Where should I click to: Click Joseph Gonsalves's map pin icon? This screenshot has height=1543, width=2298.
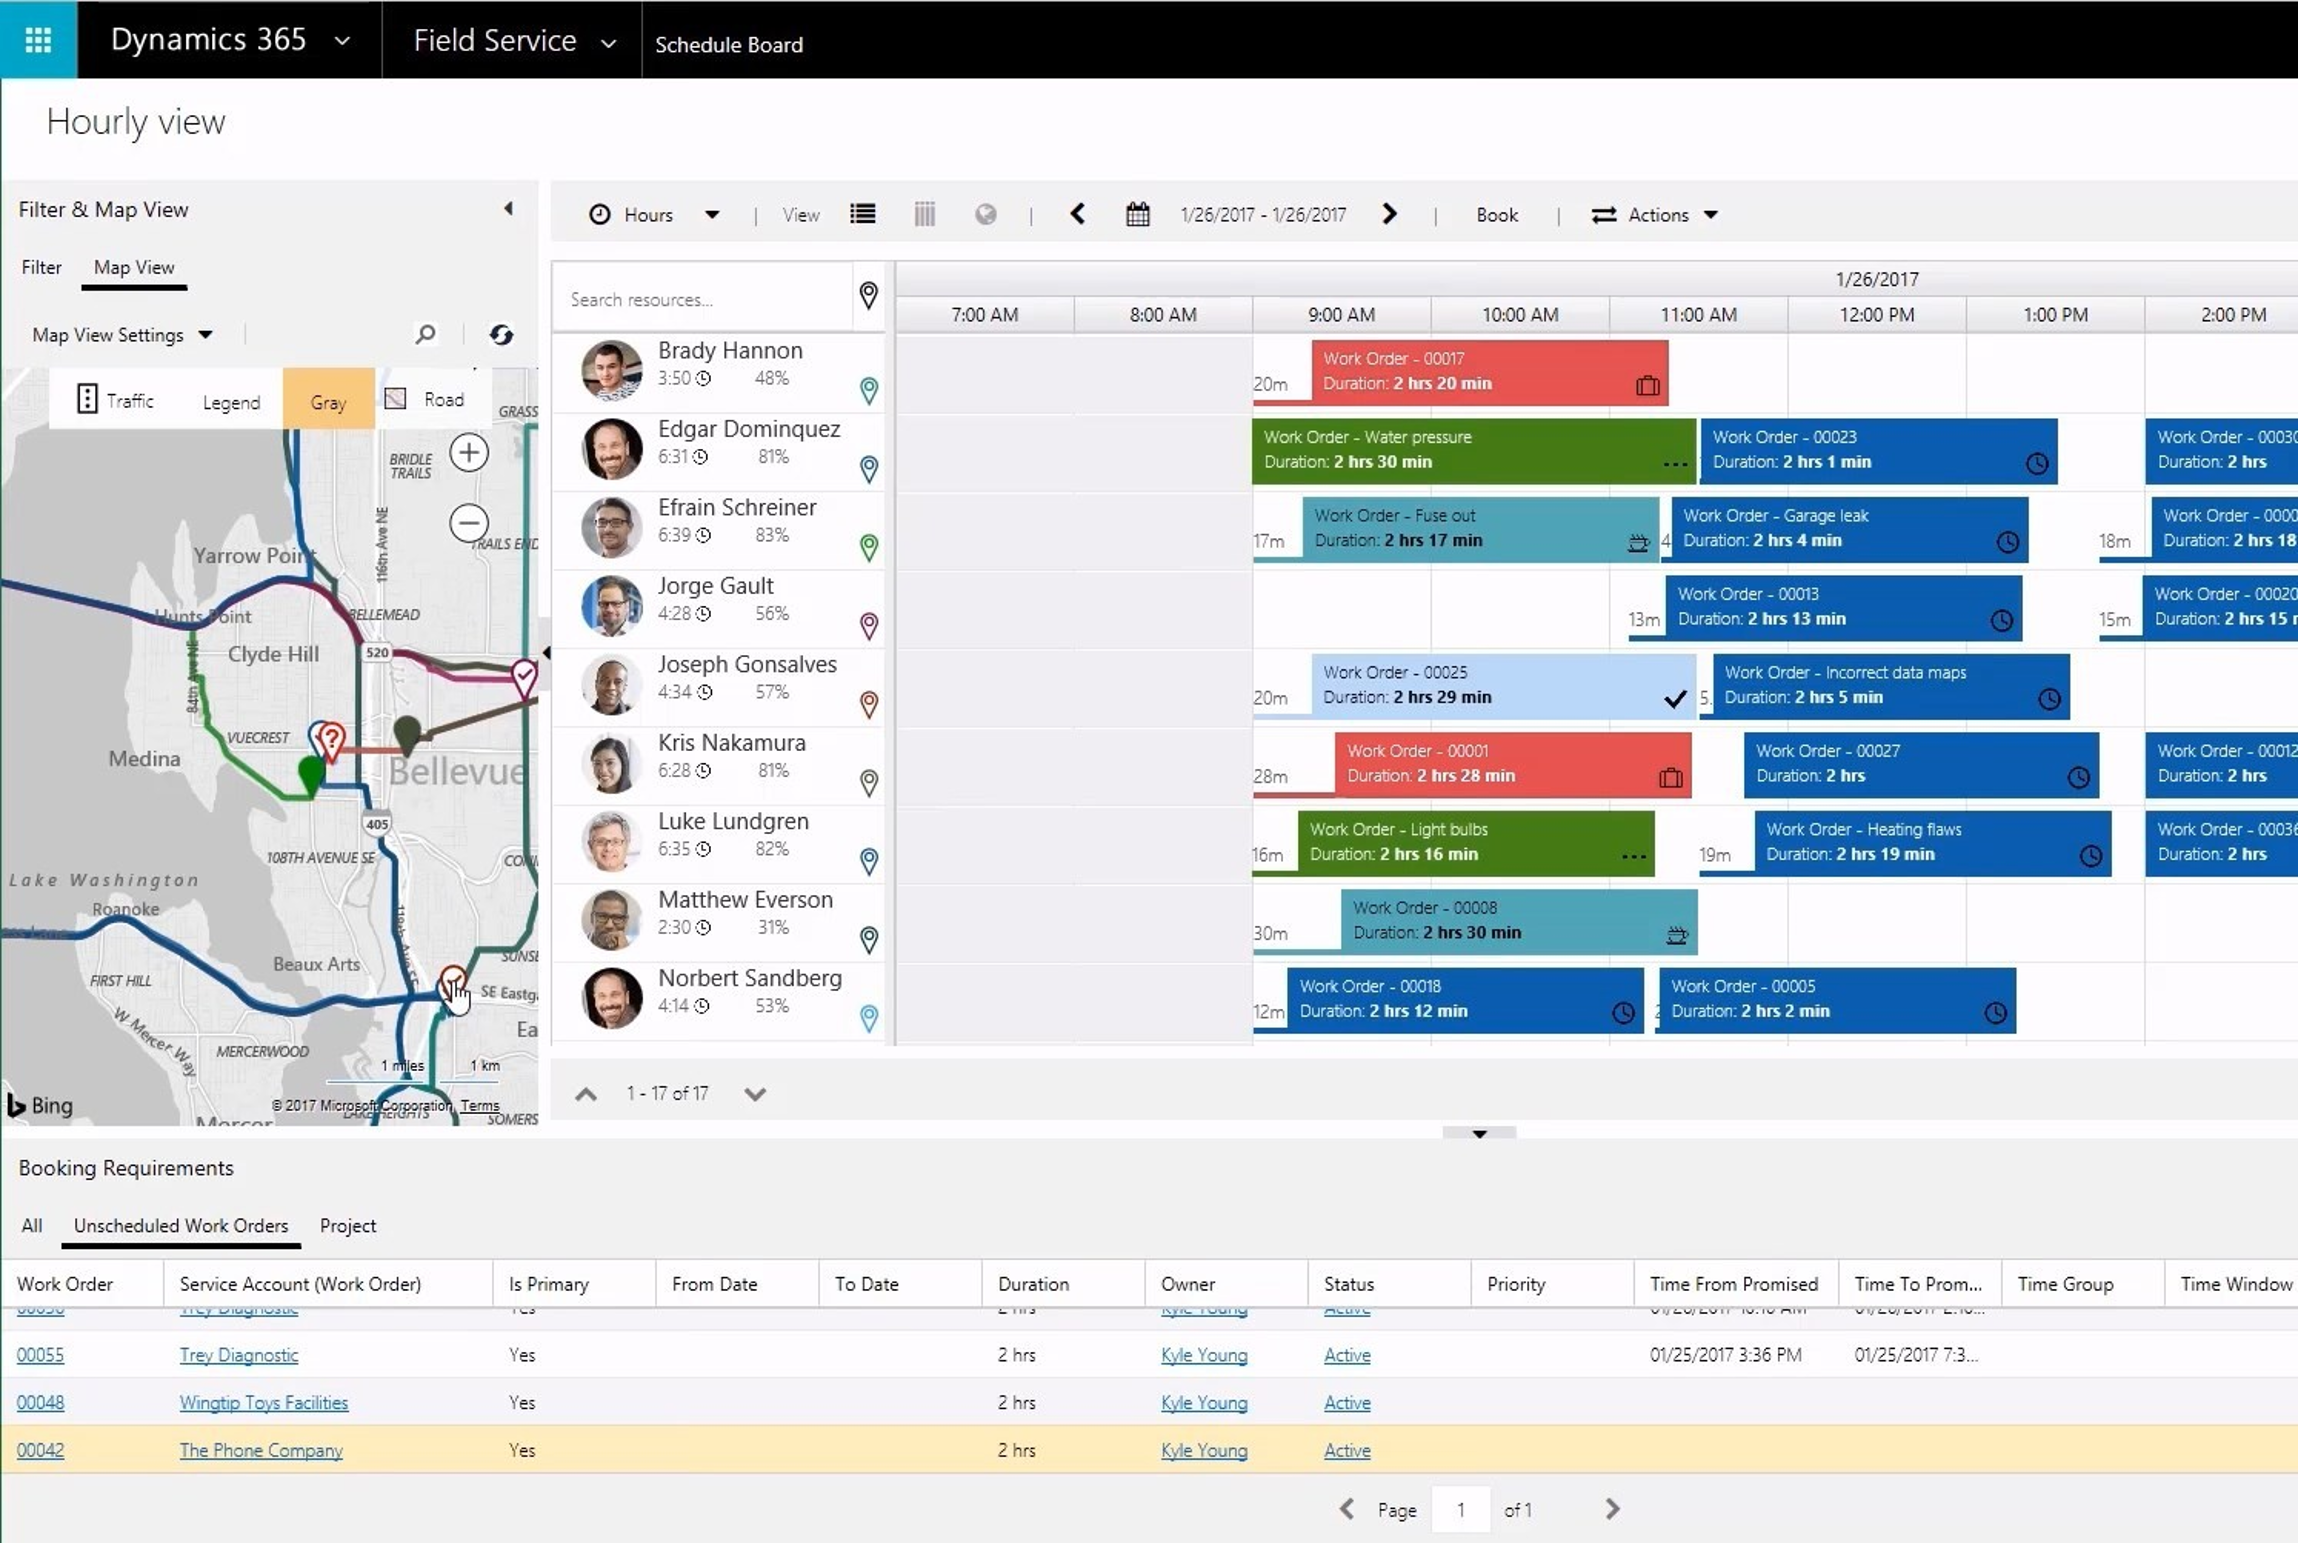(x=869, y=704)
